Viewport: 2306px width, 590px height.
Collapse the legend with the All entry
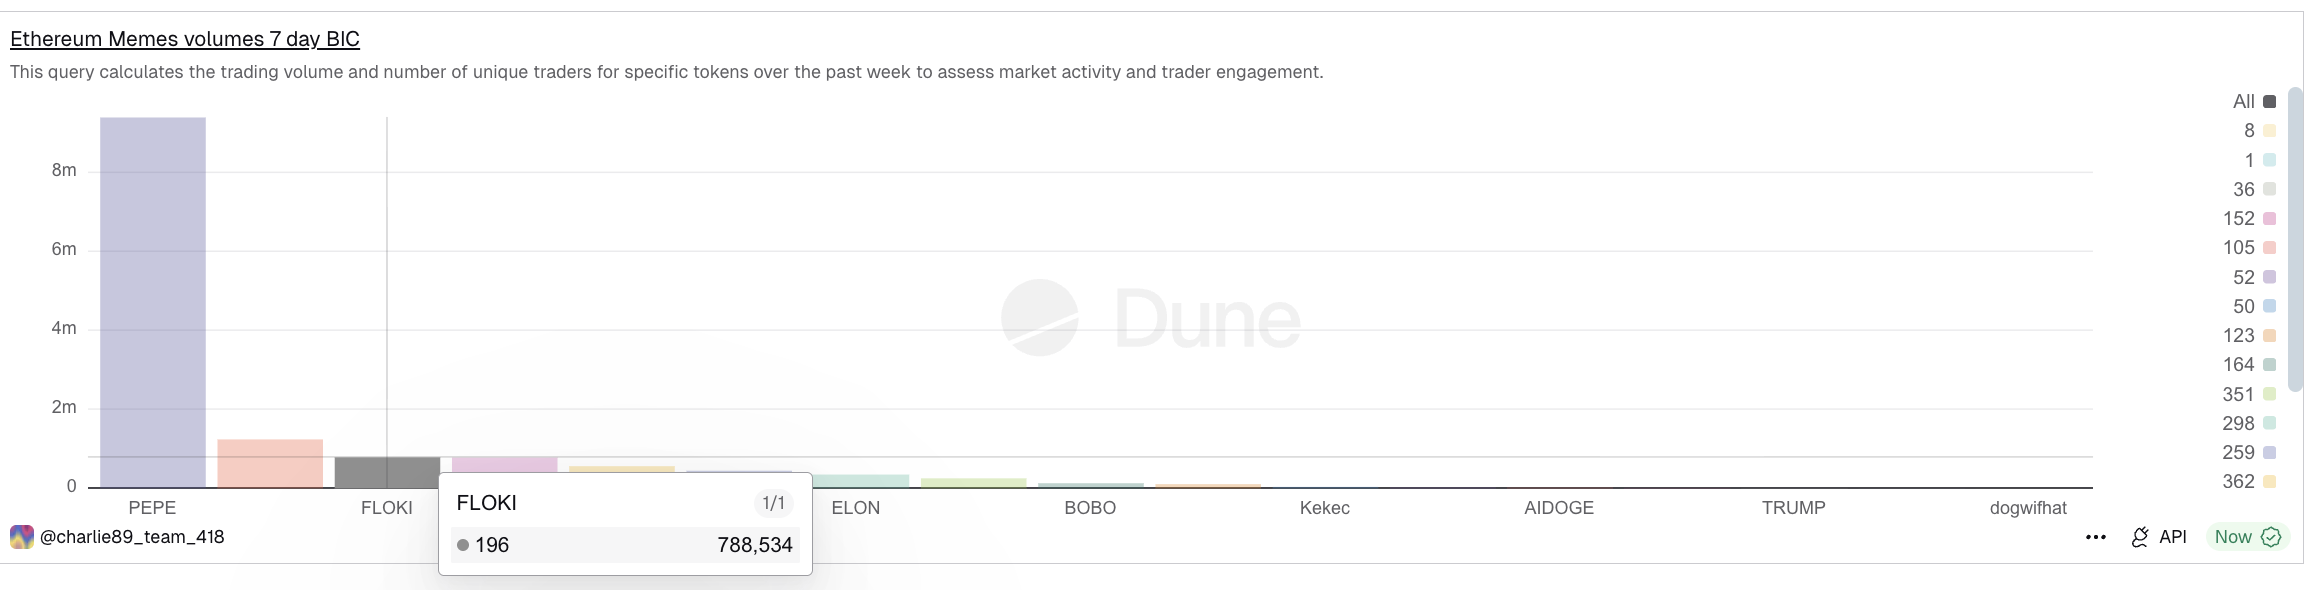click(x=2245, y=101)
